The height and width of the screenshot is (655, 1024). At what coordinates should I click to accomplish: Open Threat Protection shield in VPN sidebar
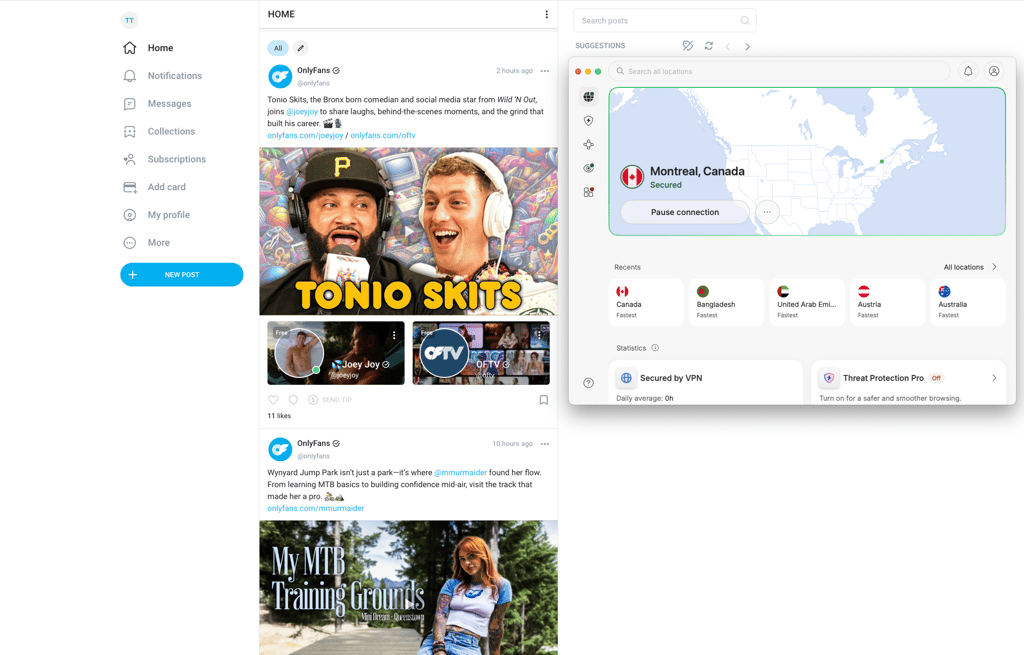pos(588,121)
